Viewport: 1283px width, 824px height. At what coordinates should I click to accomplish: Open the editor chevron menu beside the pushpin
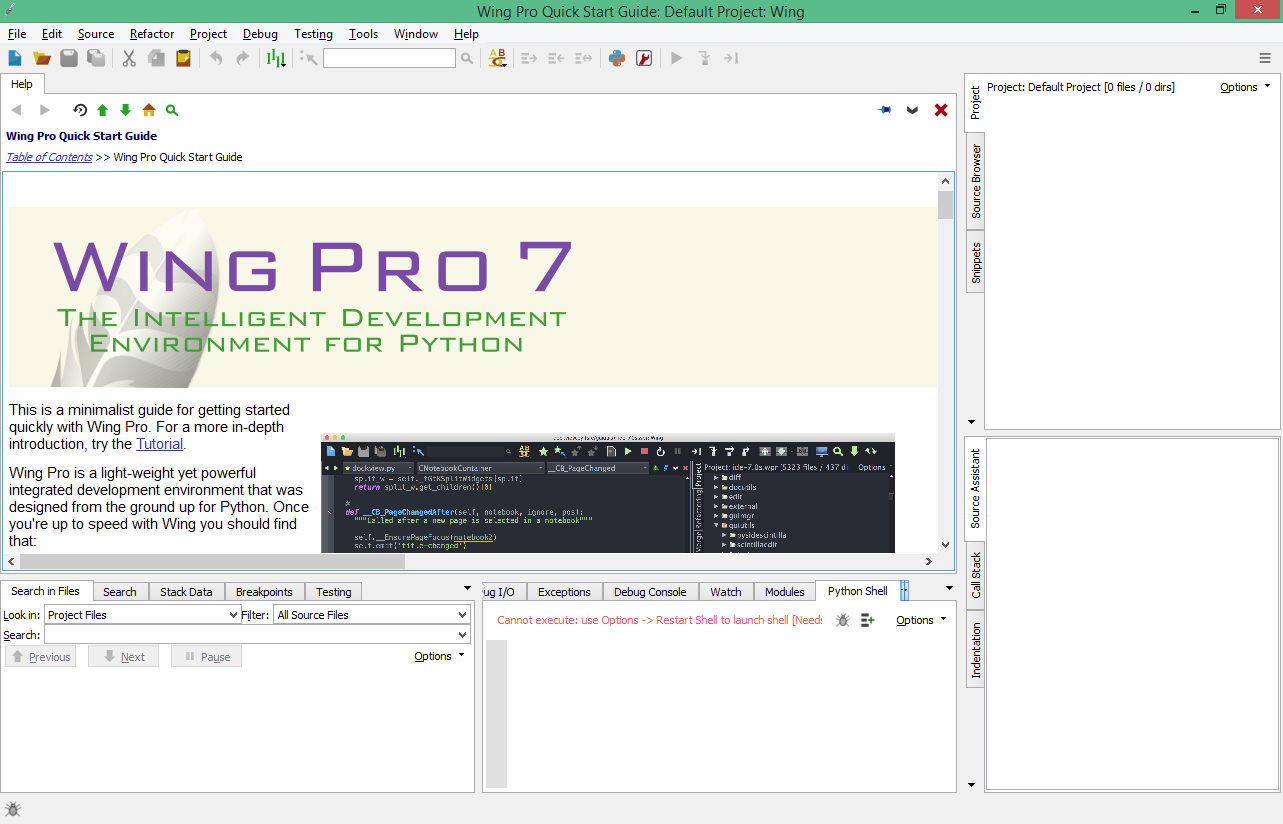(912, 110)
